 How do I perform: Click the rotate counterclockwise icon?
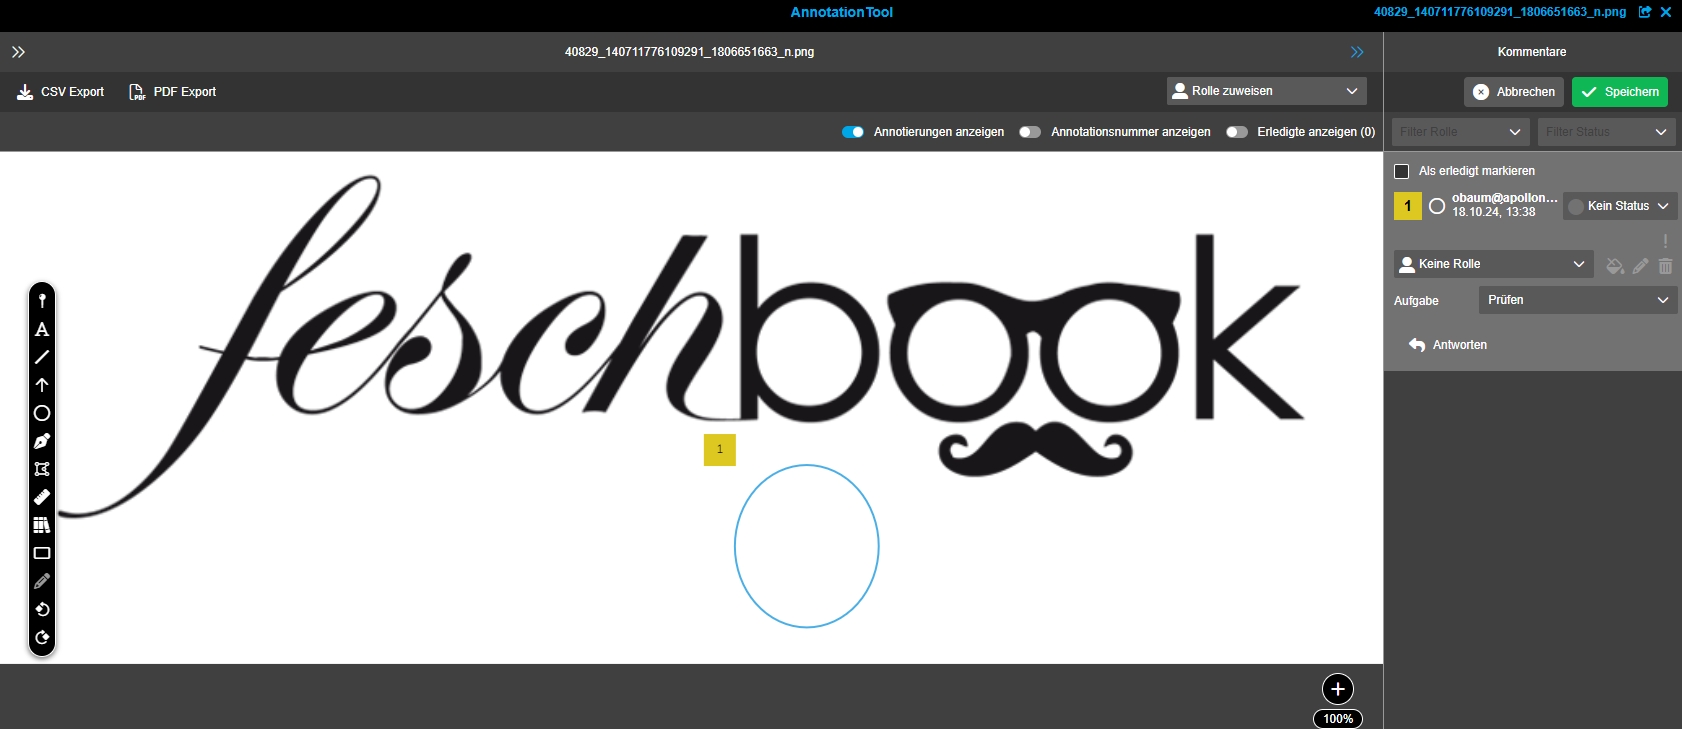[x=42, y=609]
